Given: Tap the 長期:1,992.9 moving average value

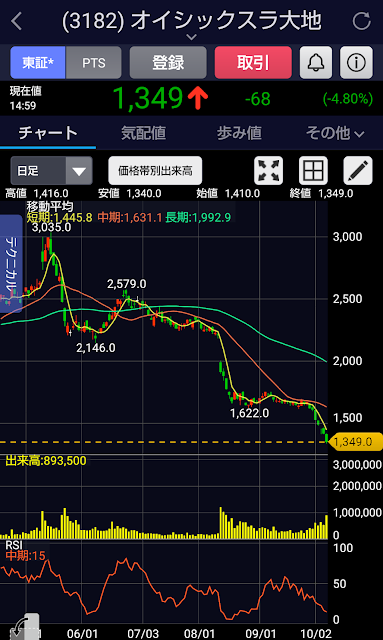Looking at the screenshot, I should click(198, 218).
